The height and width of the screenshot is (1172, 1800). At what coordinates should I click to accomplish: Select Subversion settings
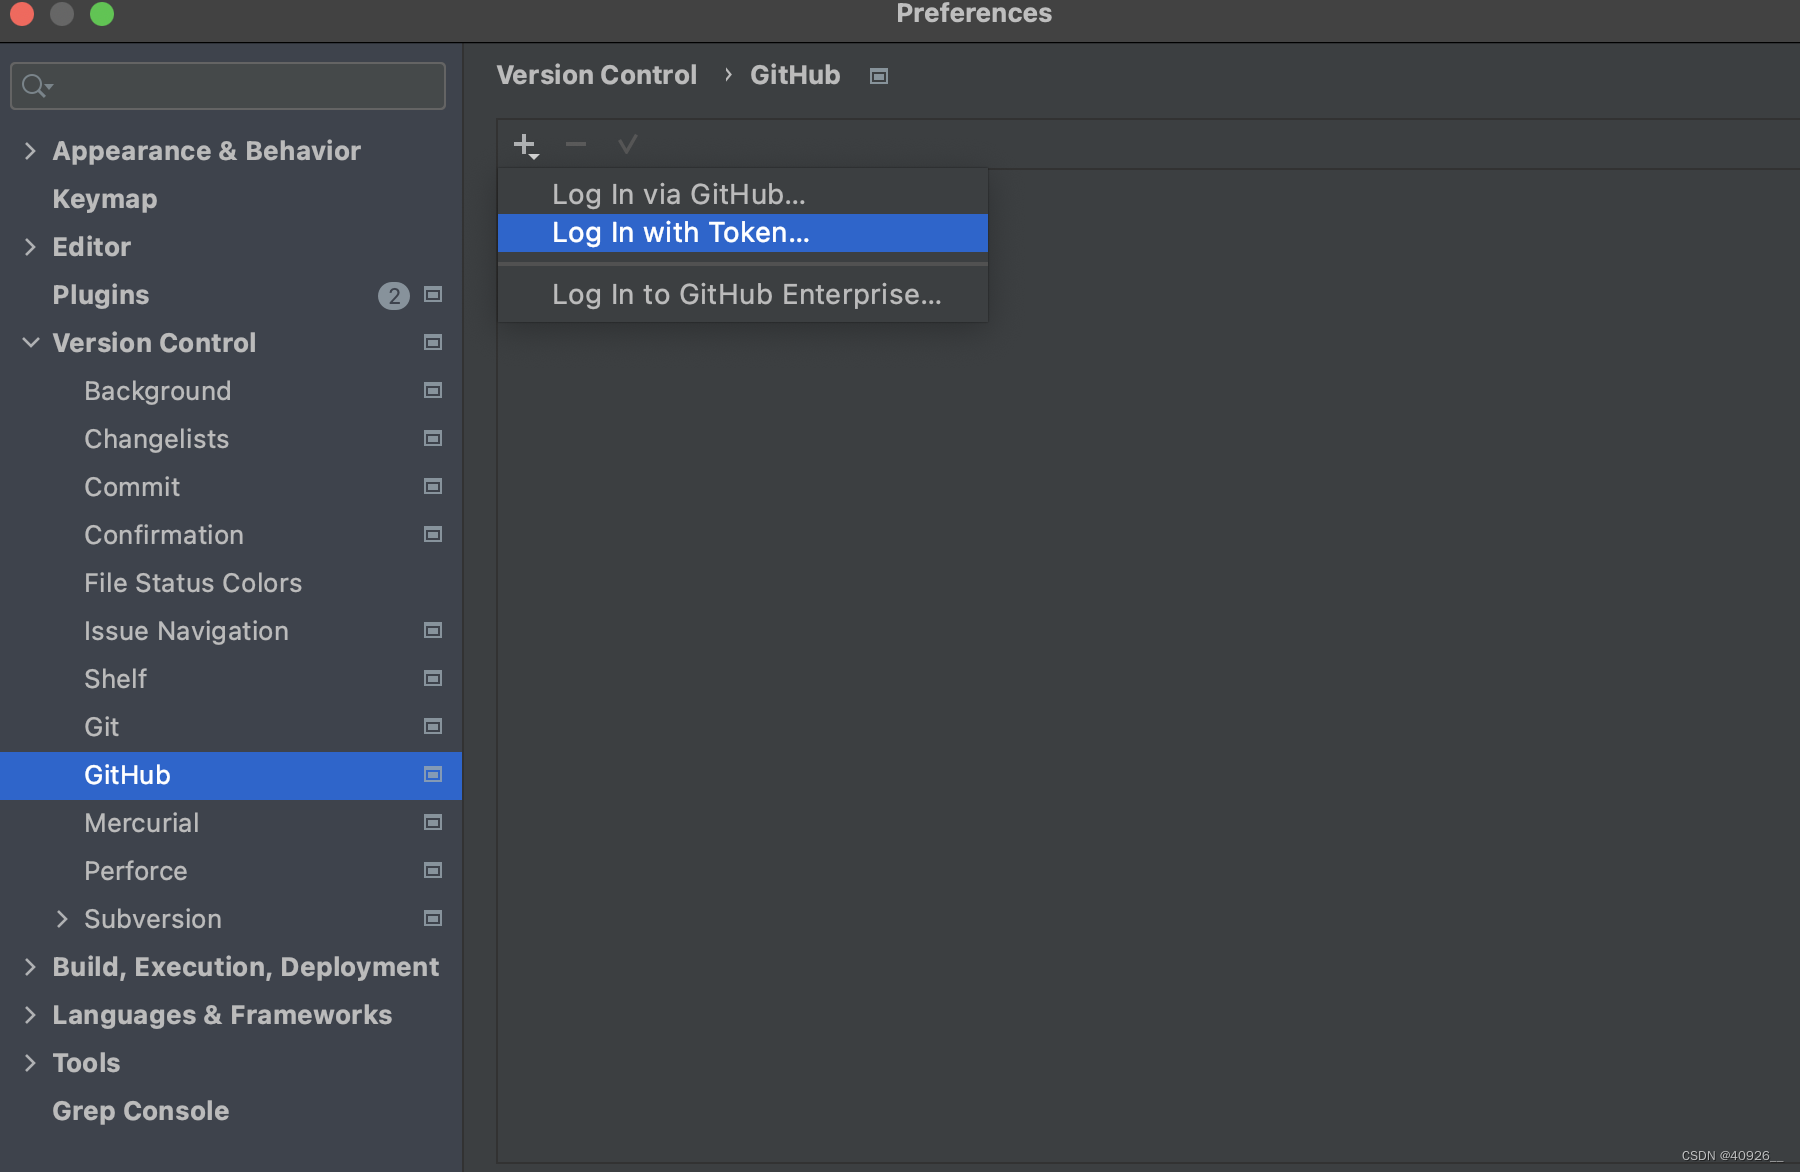(153, 919)
